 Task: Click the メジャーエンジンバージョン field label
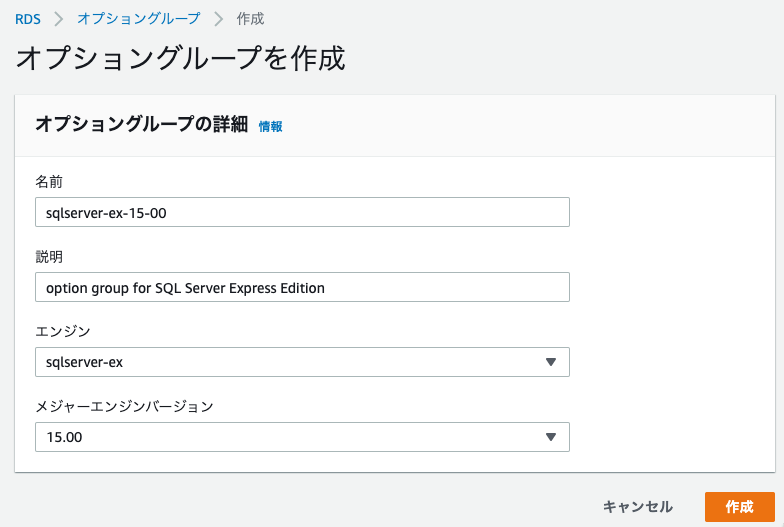124,406
